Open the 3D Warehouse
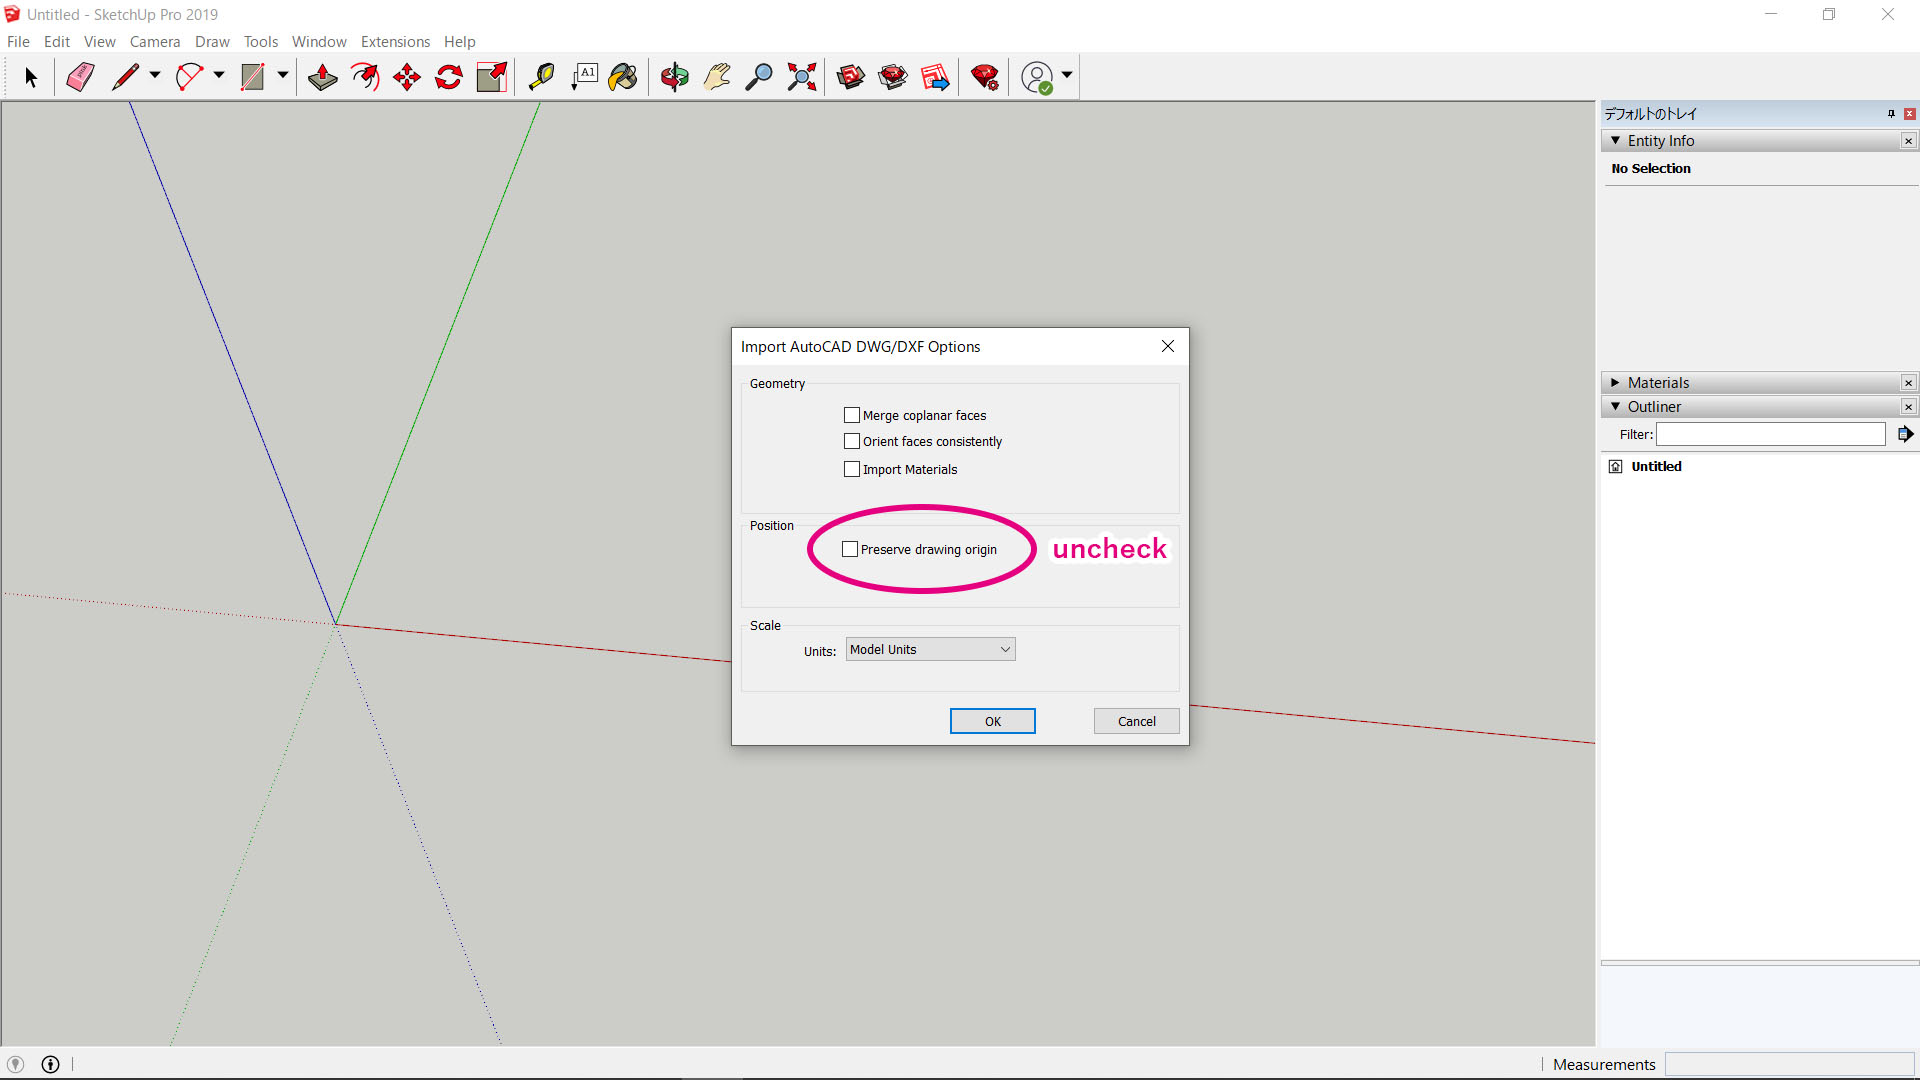This screenshot has width=1920, height=1080. (x=851, y=77)
